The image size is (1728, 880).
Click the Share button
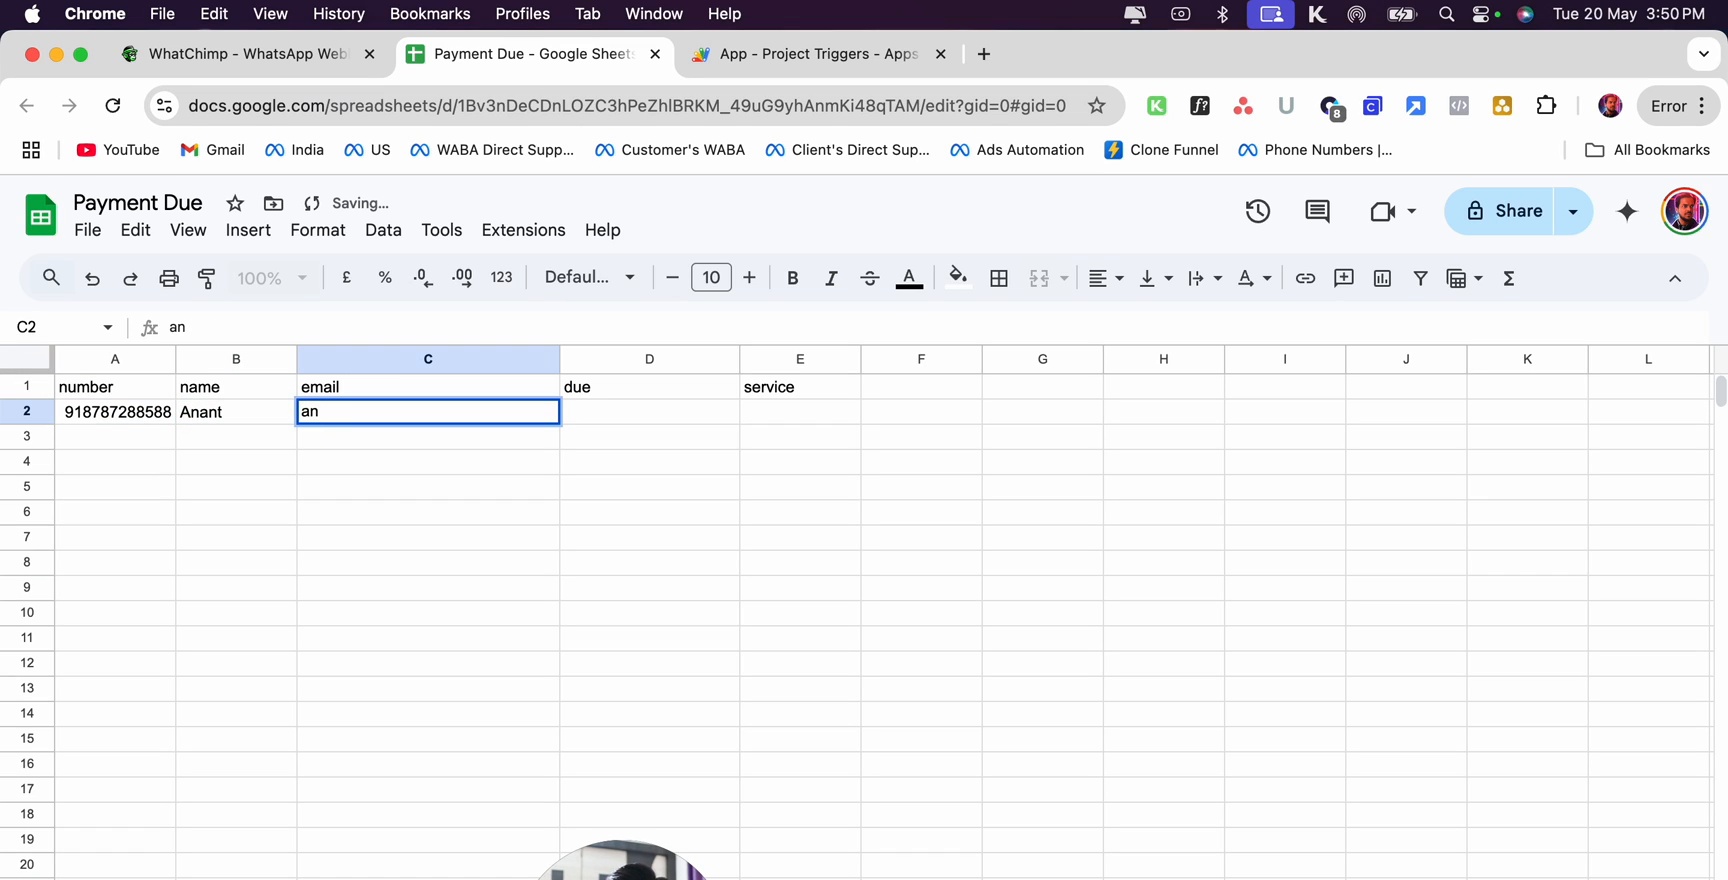coord(1500,211)
